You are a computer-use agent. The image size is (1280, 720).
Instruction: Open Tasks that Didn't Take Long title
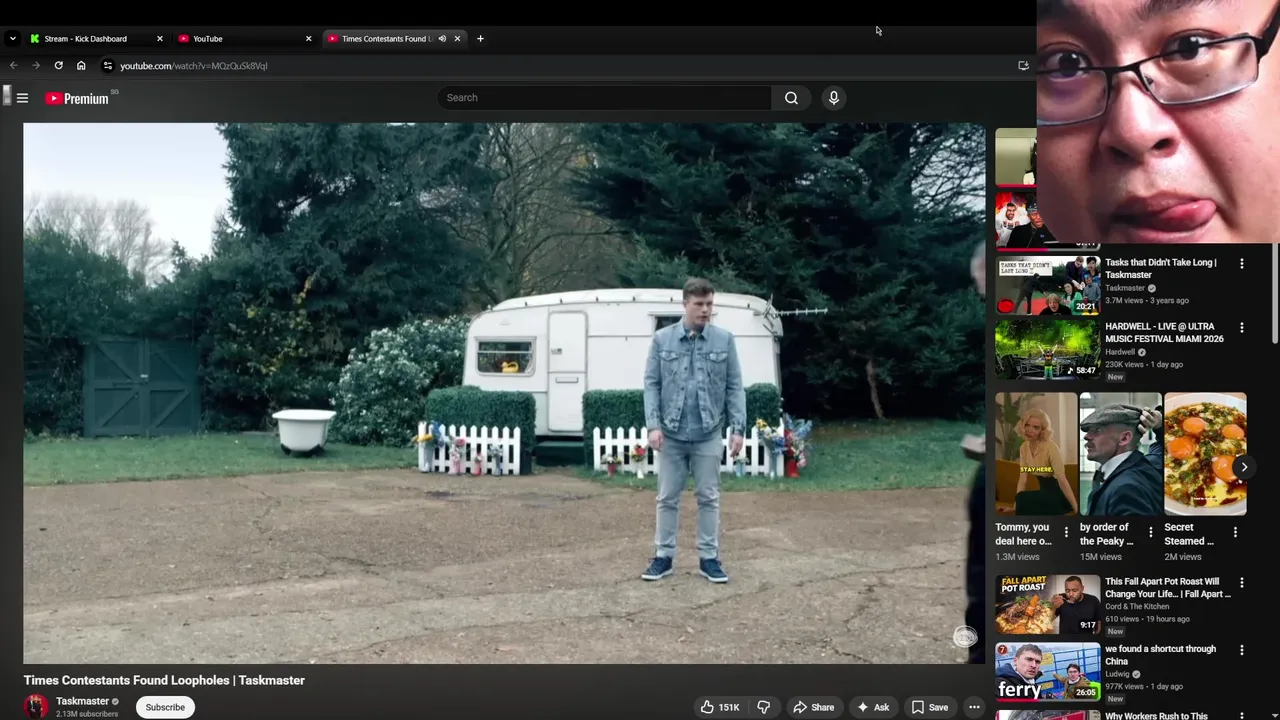point(1161,268)
